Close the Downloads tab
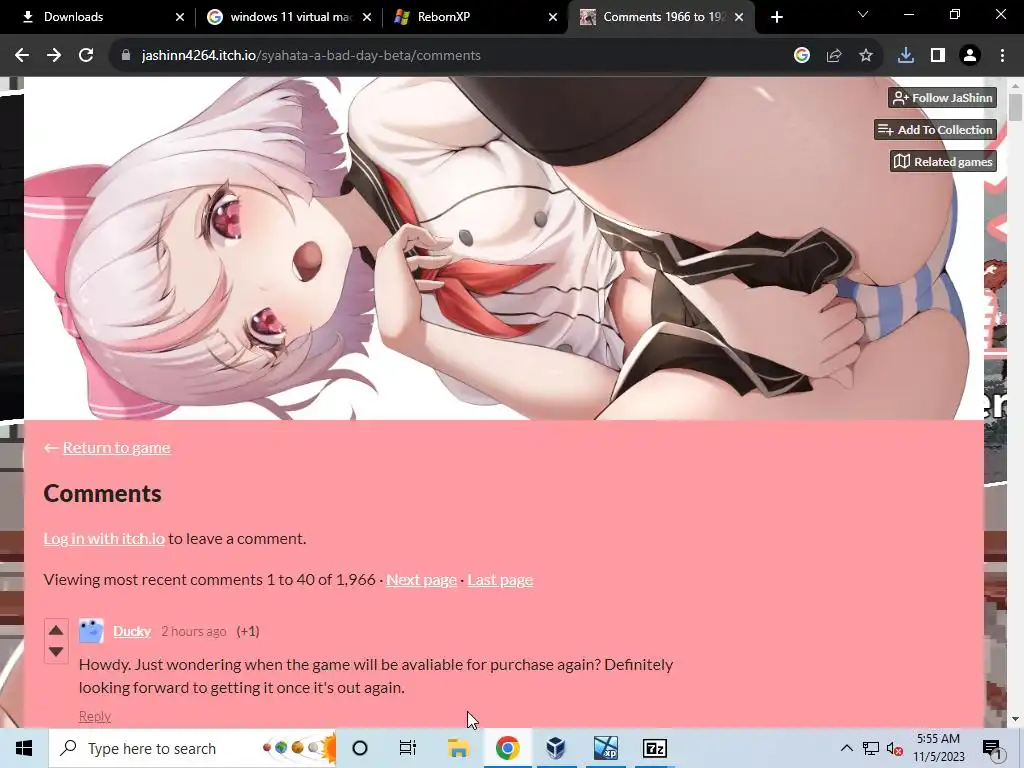This screenshot has width=1024, height=768. point(180,17)
